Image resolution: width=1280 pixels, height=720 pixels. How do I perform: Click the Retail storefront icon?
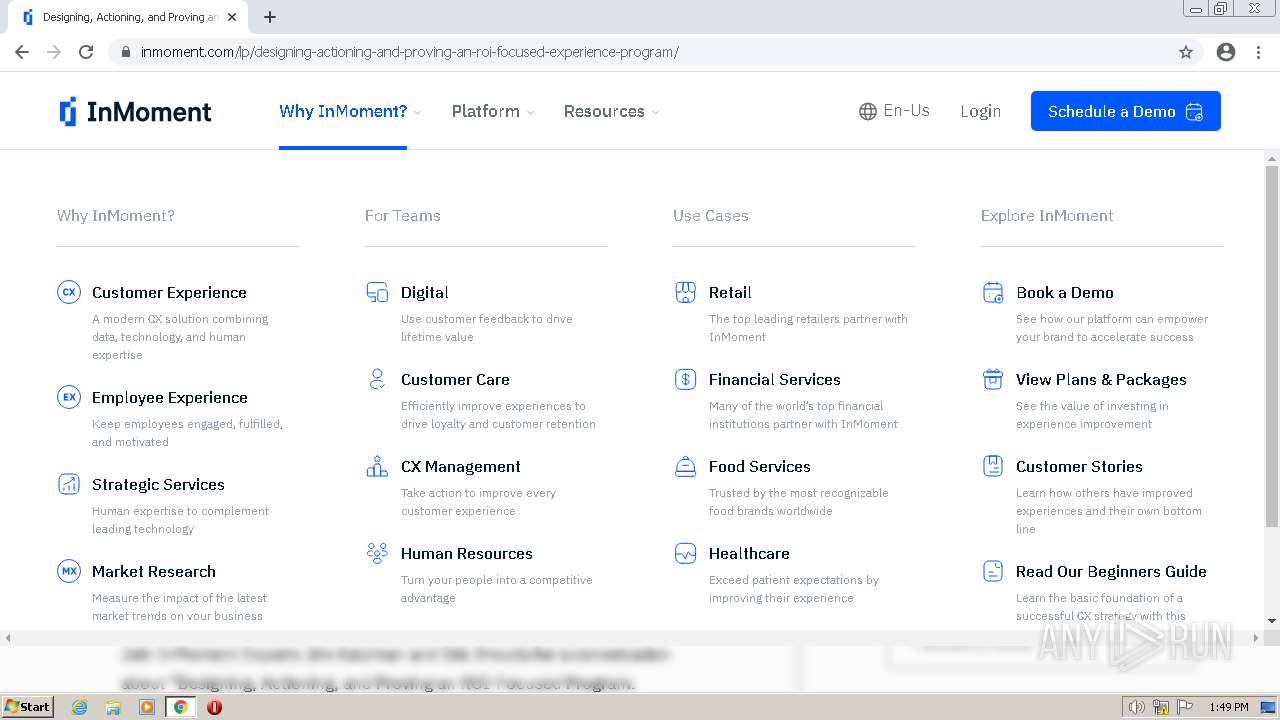[x=685, y=292]
